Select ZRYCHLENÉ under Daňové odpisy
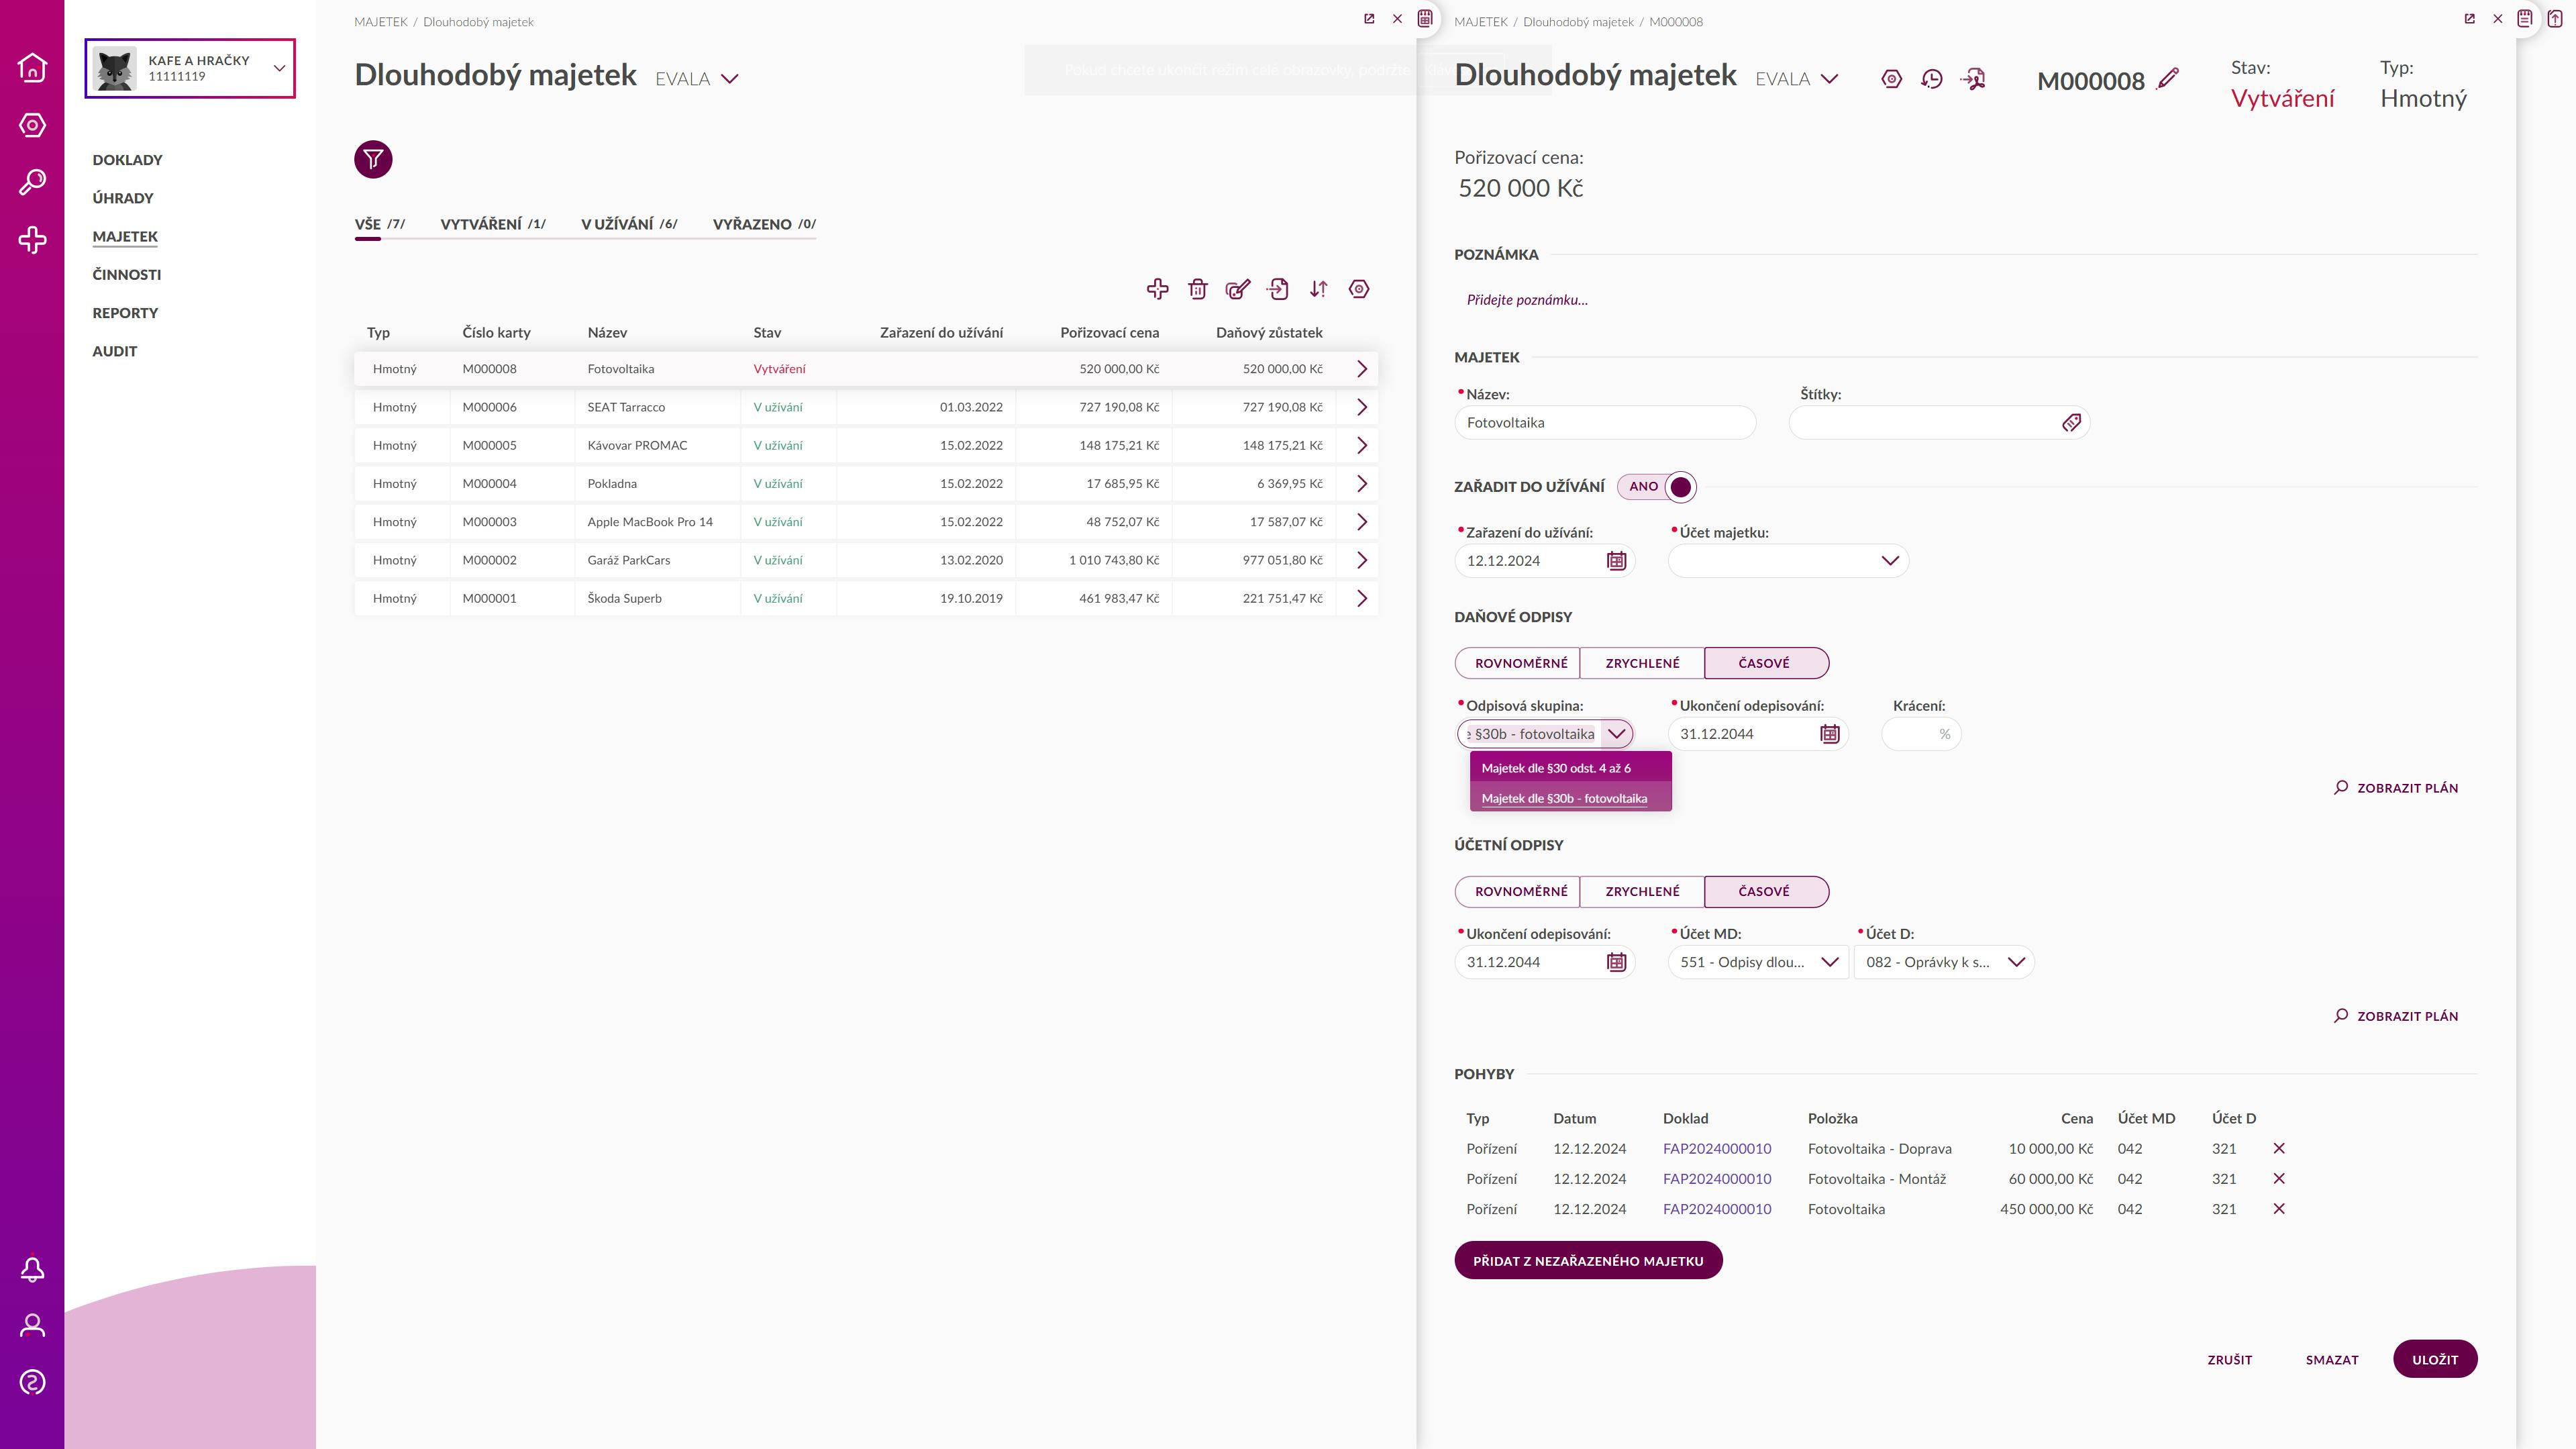 click(1642, 663)
